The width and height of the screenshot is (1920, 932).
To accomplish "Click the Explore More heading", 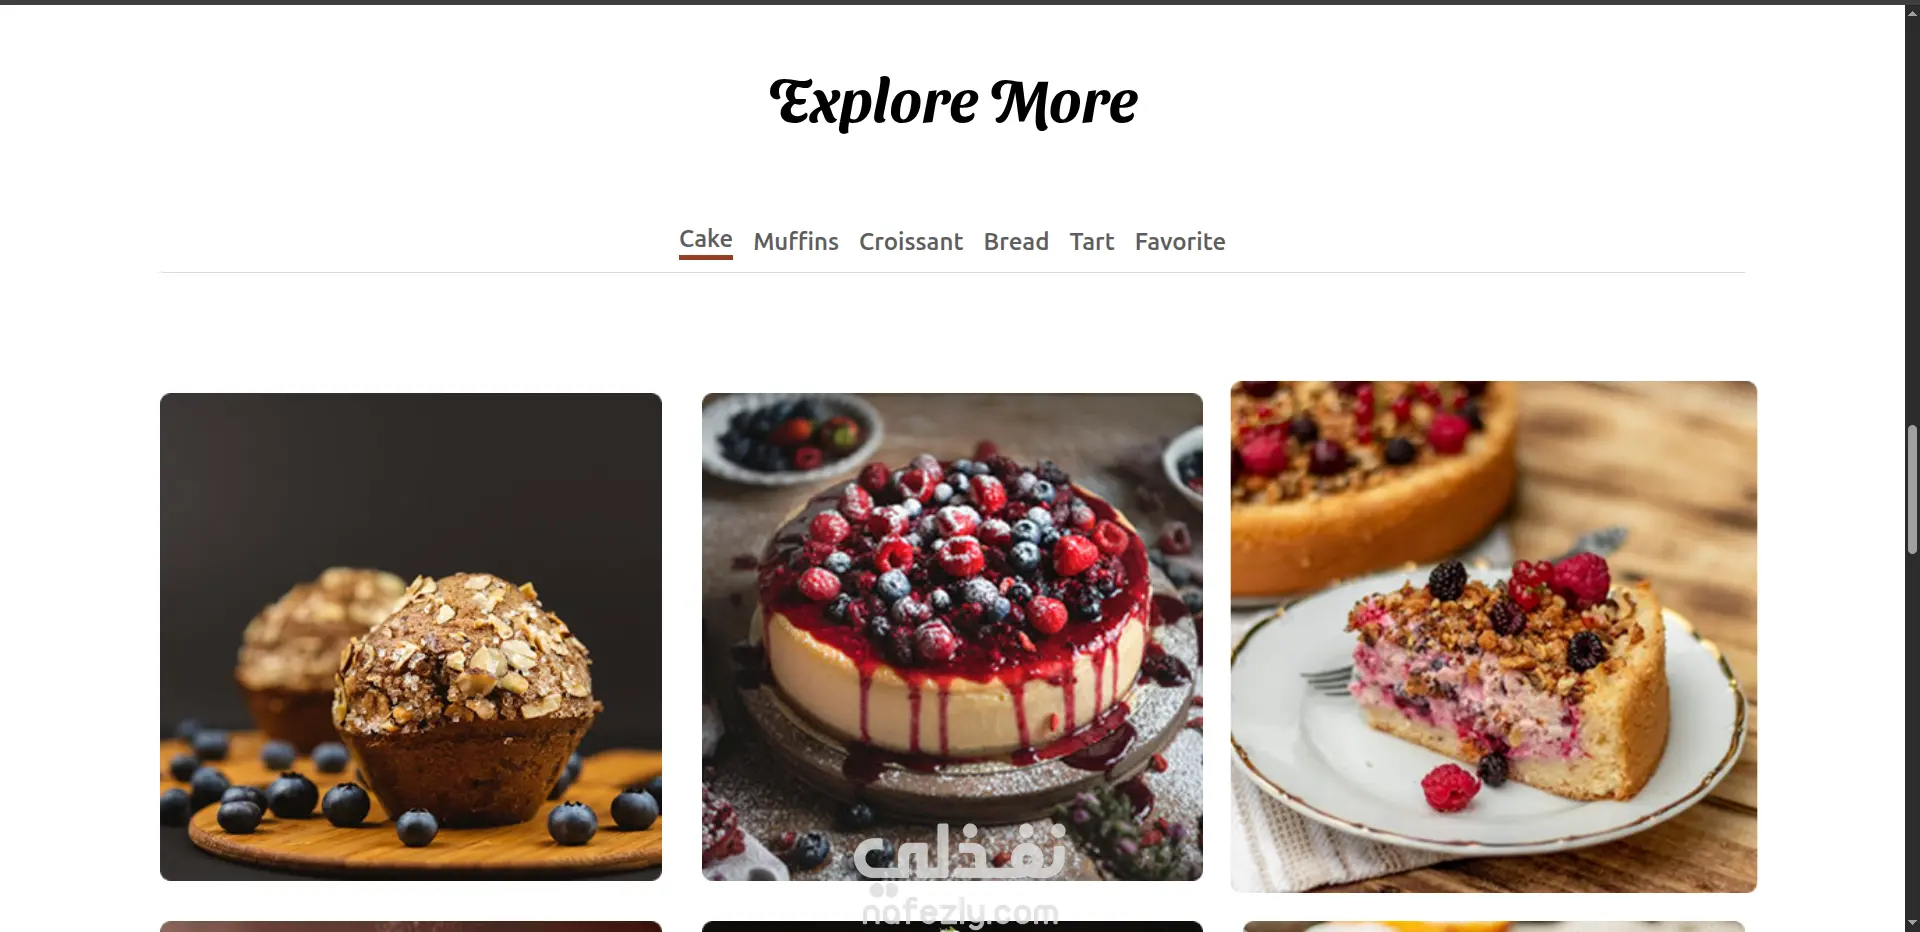I will coord(953,102).
